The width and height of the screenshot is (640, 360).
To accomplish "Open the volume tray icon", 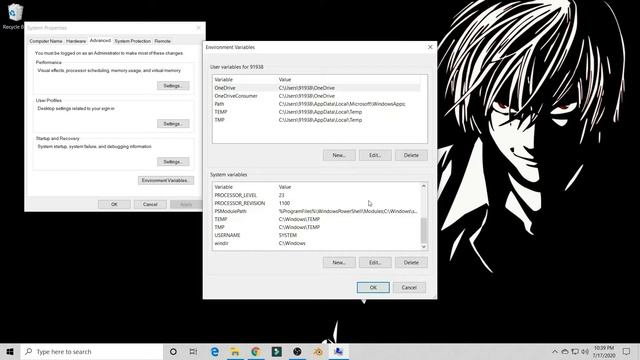I will click(585, 351).
